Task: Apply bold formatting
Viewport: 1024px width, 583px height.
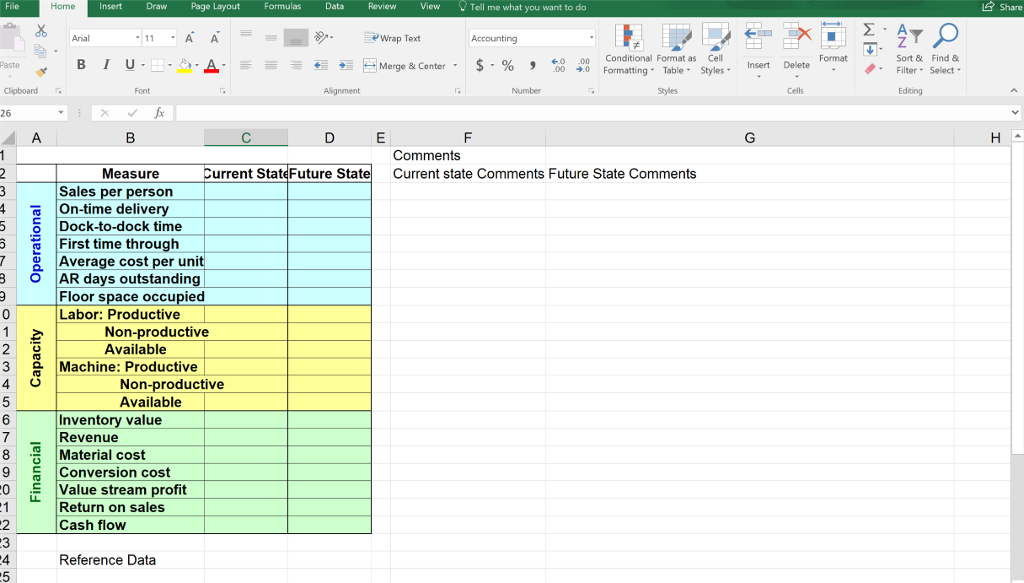Action: click(80, 64)
